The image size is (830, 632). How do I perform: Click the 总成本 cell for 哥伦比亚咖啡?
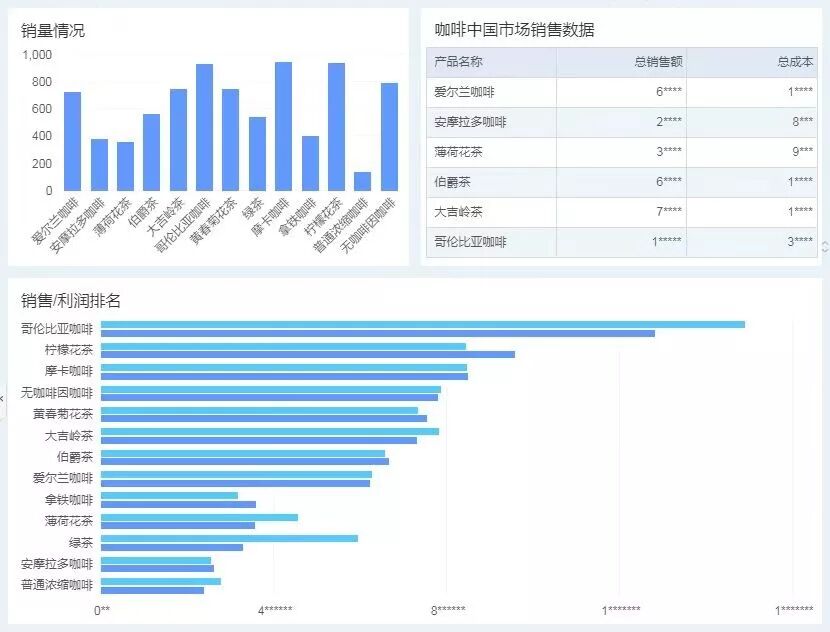pos(752,242)
